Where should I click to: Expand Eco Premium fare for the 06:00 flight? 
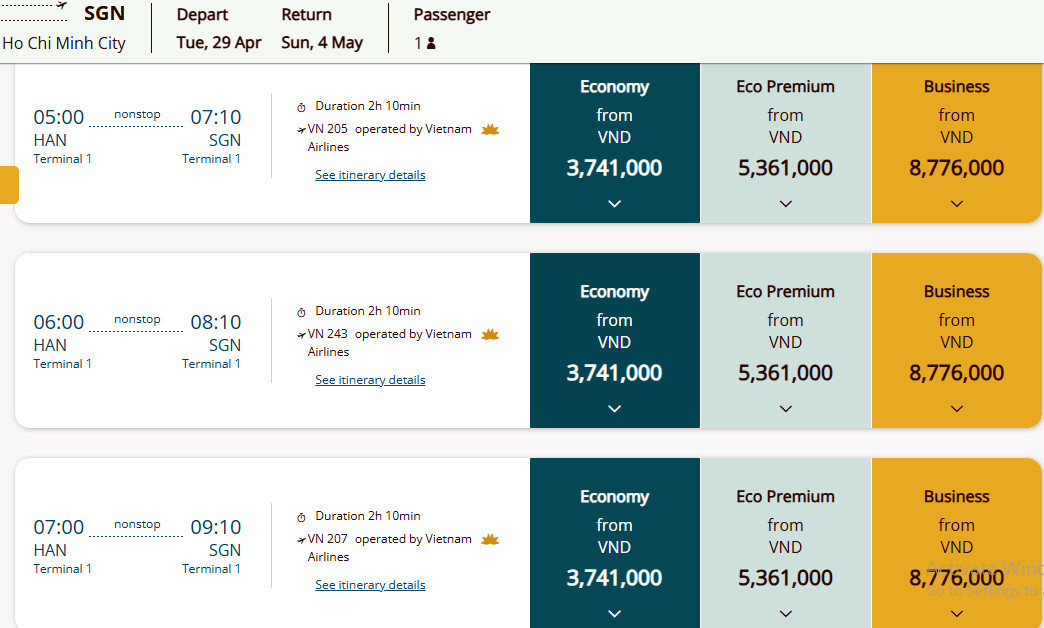(x=785, y=408)
